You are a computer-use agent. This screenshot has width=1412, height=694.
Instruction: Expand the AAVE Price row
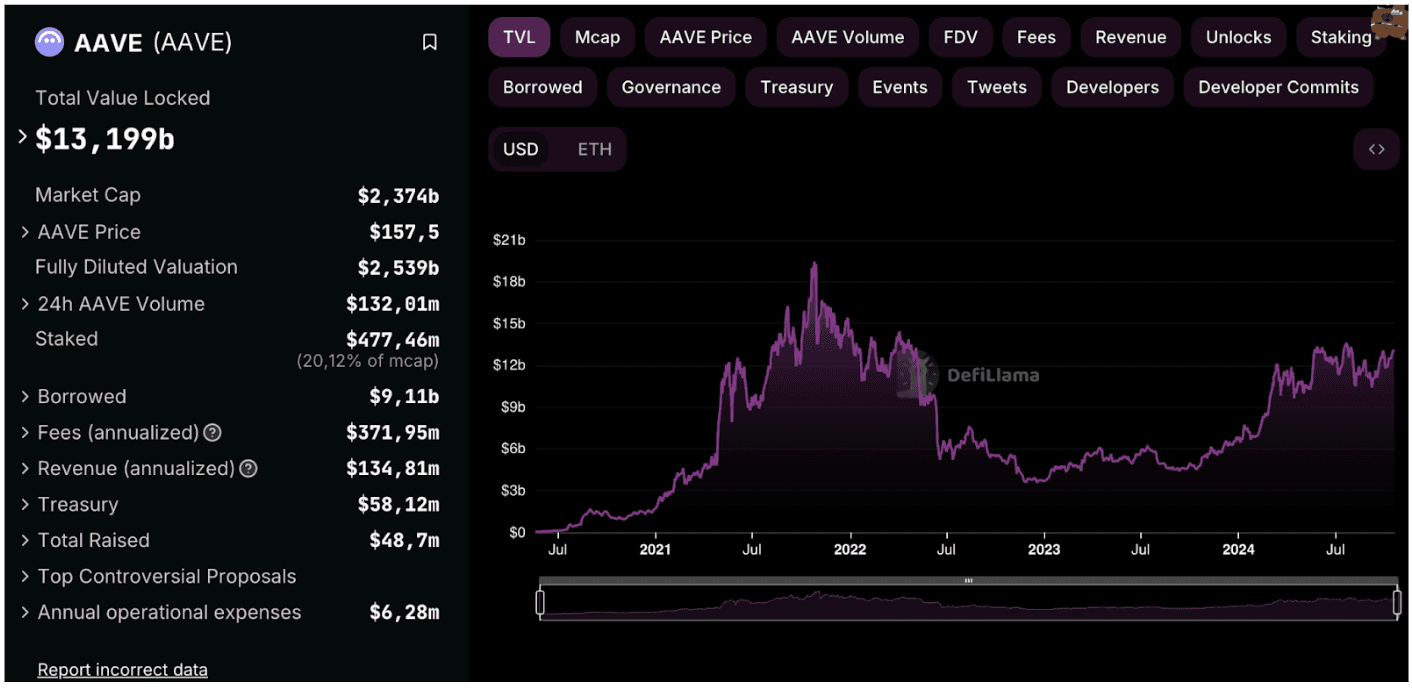pos(25,232)
